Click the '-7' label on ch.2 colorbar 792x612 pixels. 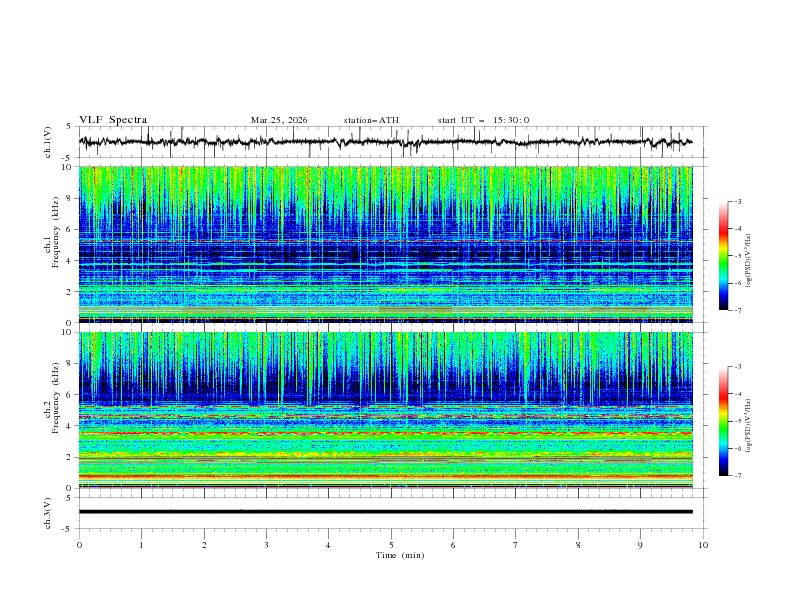pos(738,476)
